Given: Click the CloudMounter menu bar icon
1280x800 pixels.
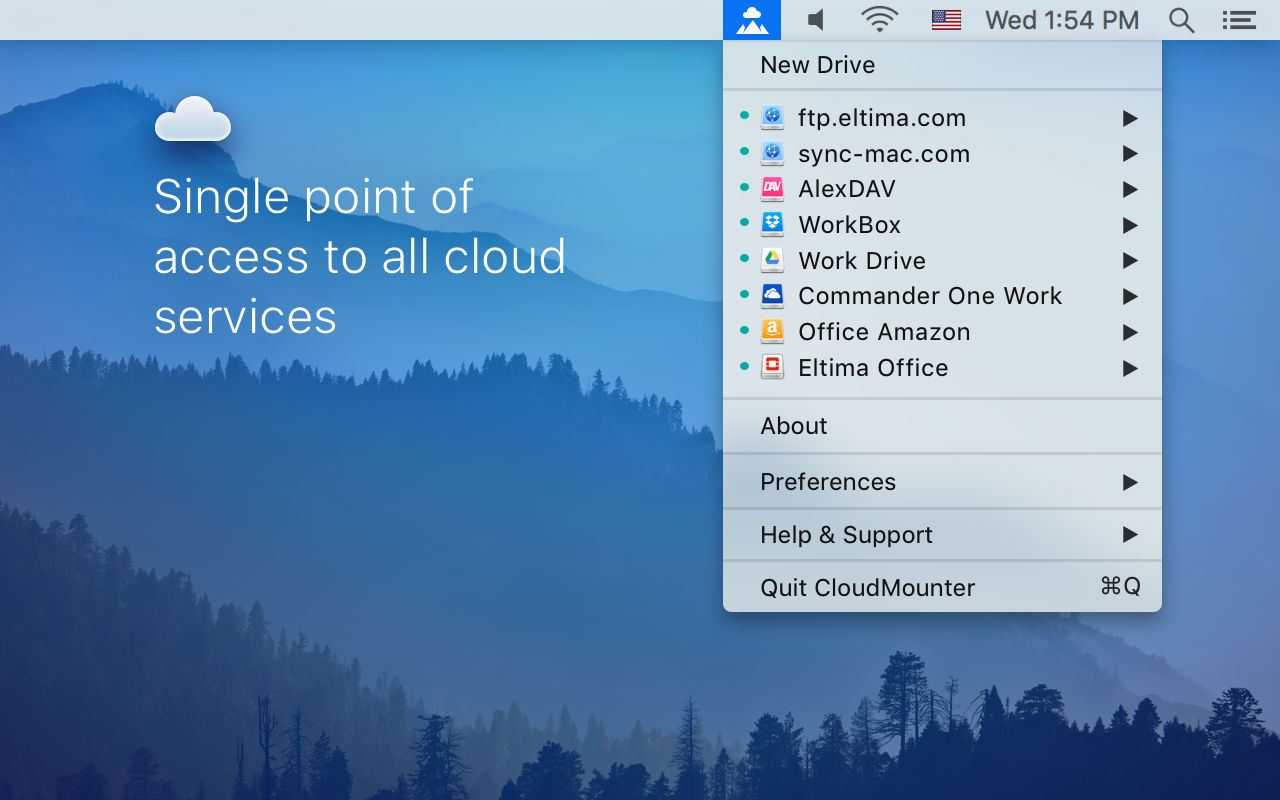Looking at the screenshot, I should pyautogui.click(x=752, y=20).
